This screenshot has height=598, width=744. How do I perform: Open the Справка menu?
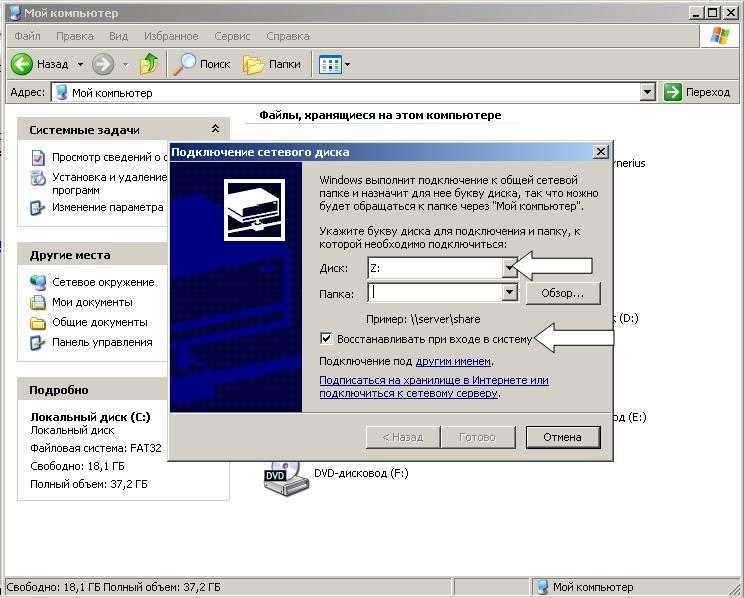(x=288, y=36)
